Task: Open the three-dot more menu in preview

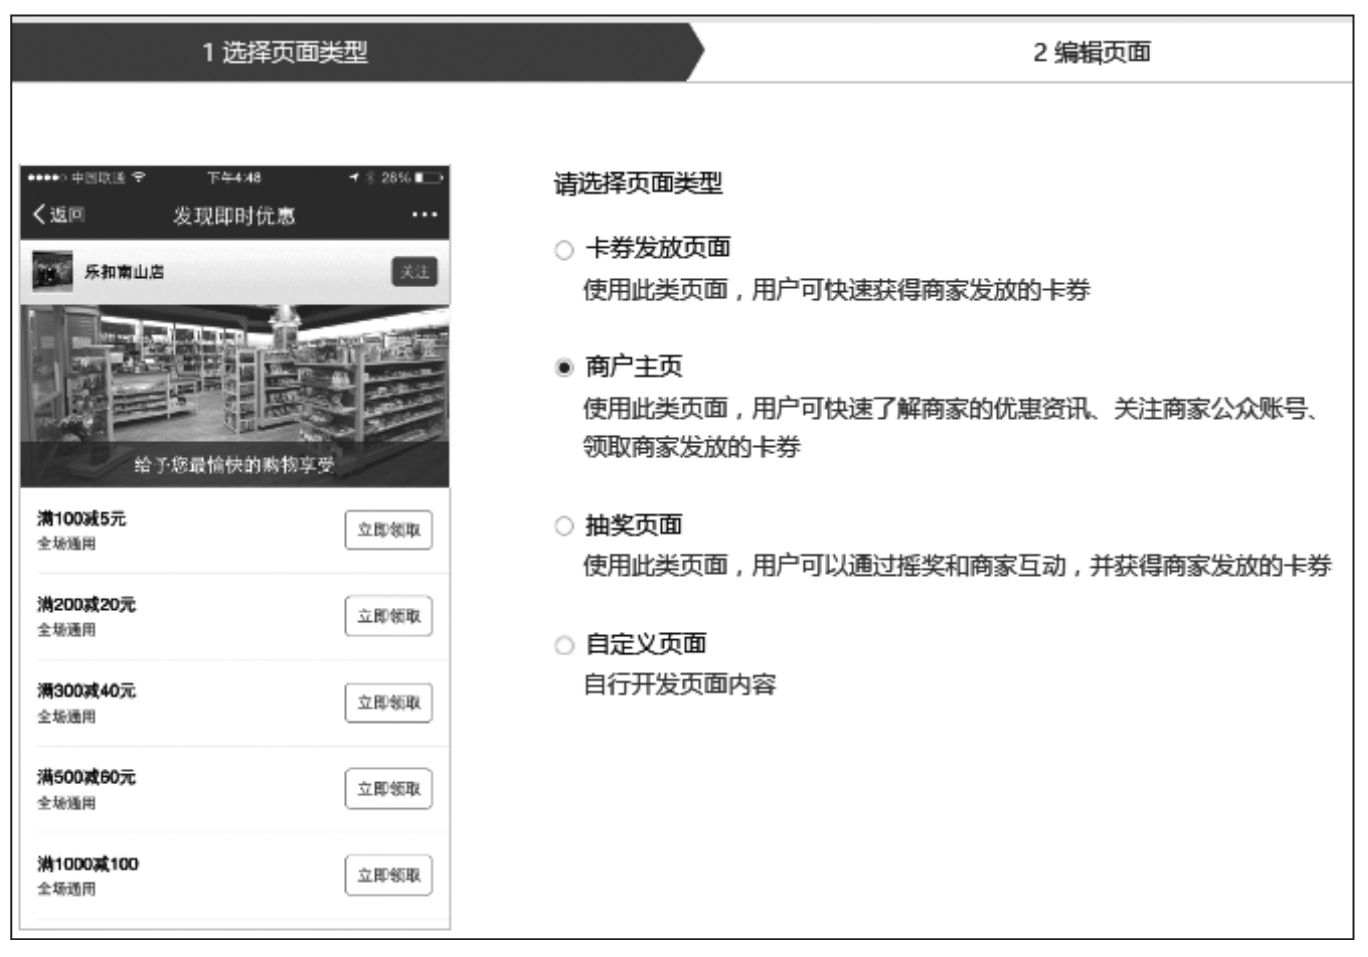Action: [424, 215]
